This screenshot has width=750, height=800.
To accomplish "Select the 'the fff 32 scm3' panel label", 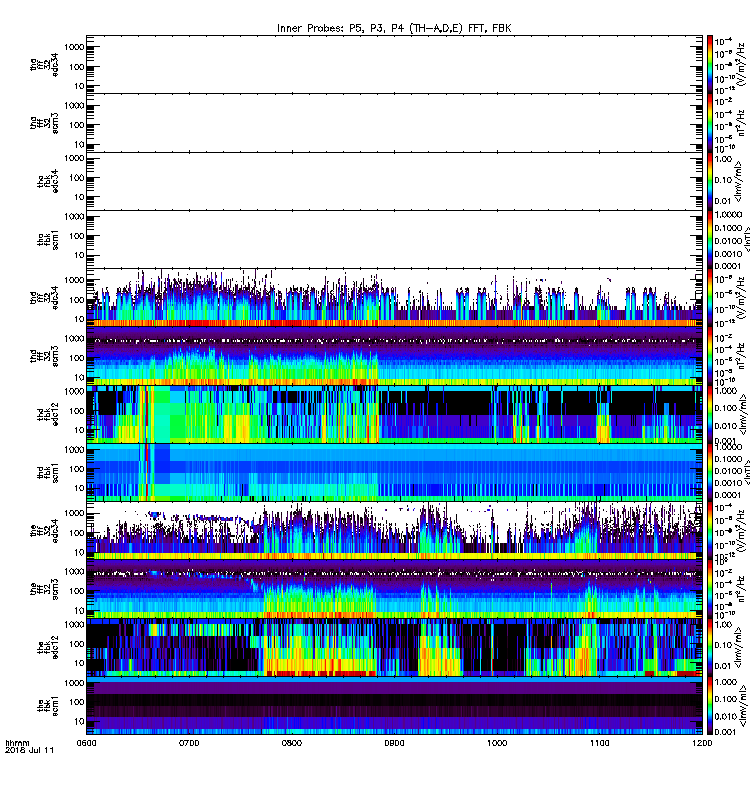I will pyautogui.click(x=44, y=589).
